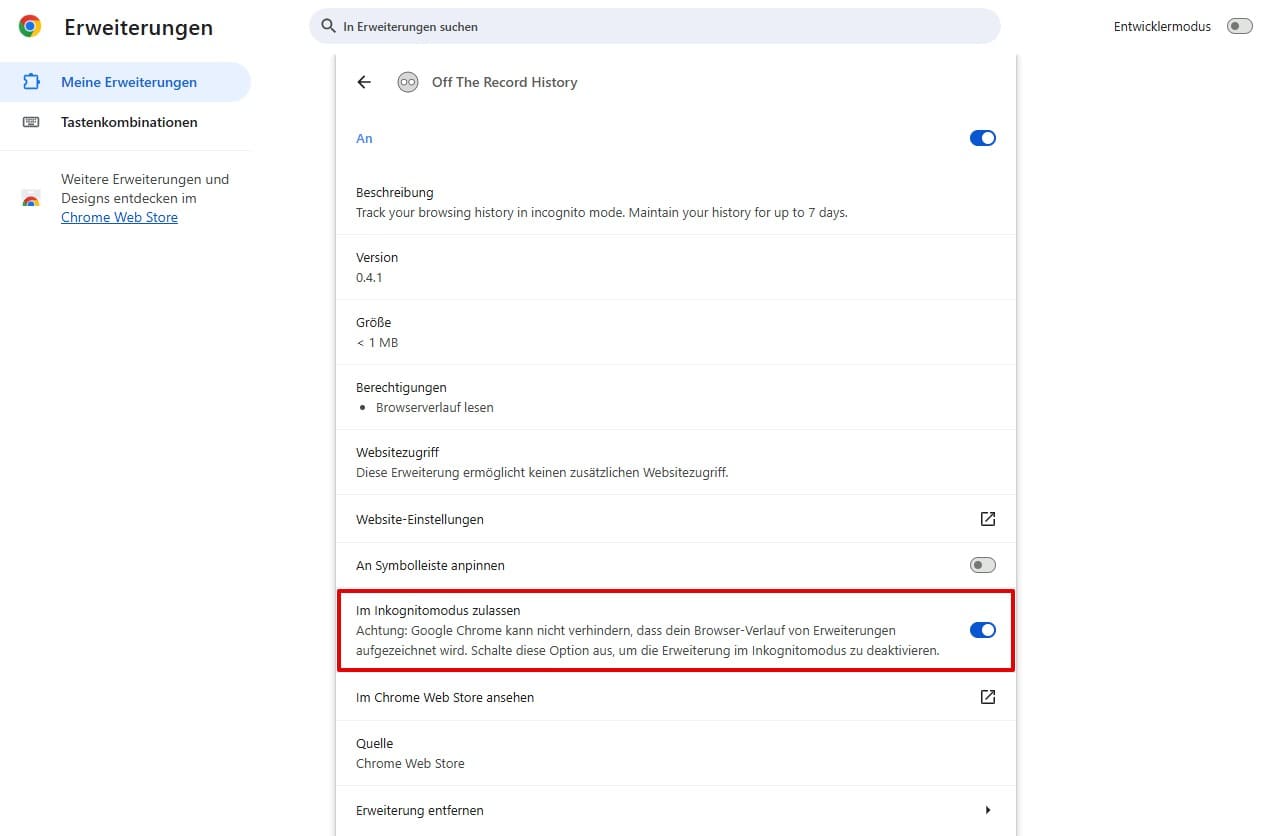Click the Quelle value Chrome Web Store
Image resolution: width=1262 pixels, height=836 pixels.
[410, 763]
